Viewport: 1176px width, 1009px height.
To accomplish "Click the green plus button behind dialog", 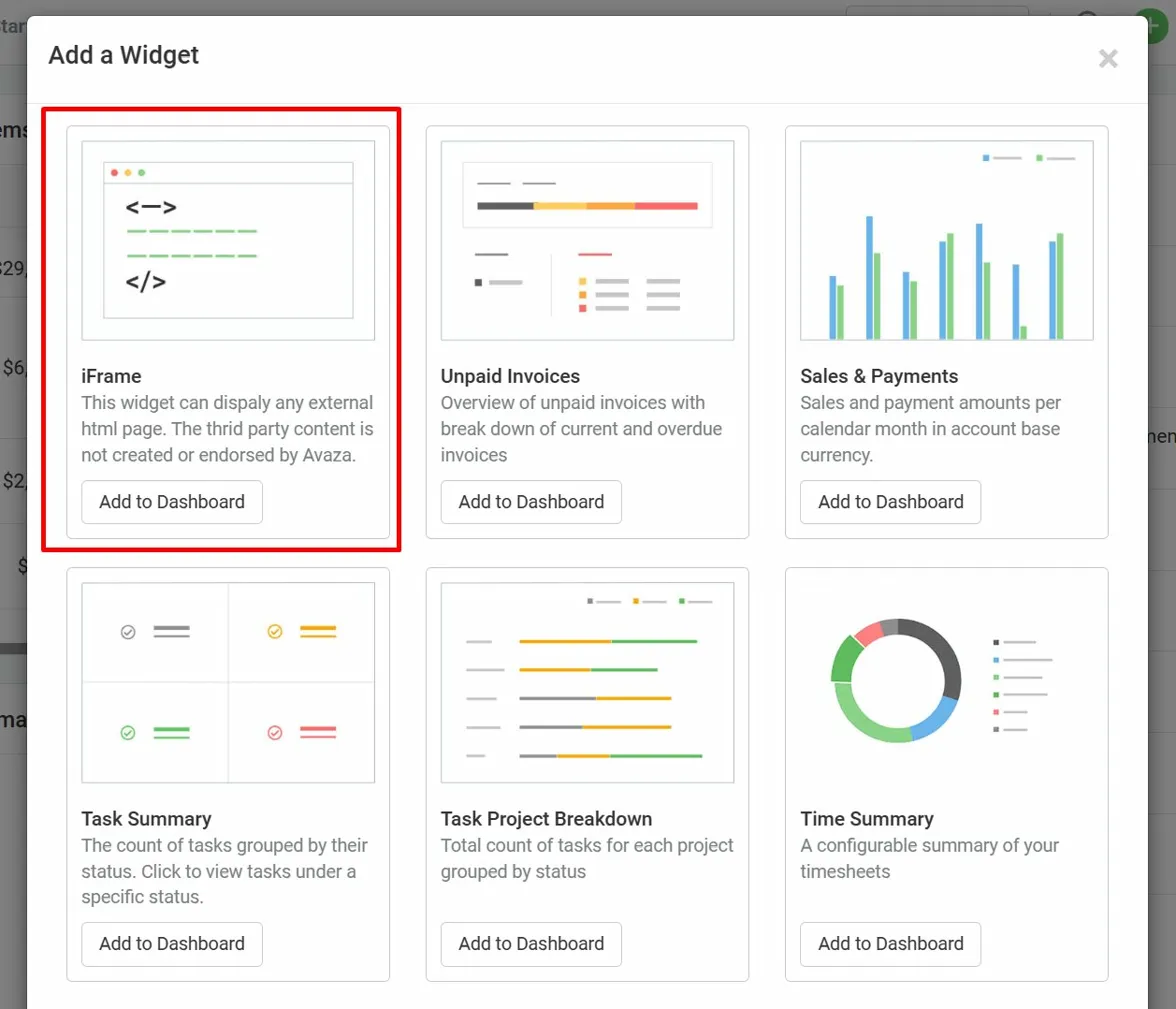I will pos(1158,23).
